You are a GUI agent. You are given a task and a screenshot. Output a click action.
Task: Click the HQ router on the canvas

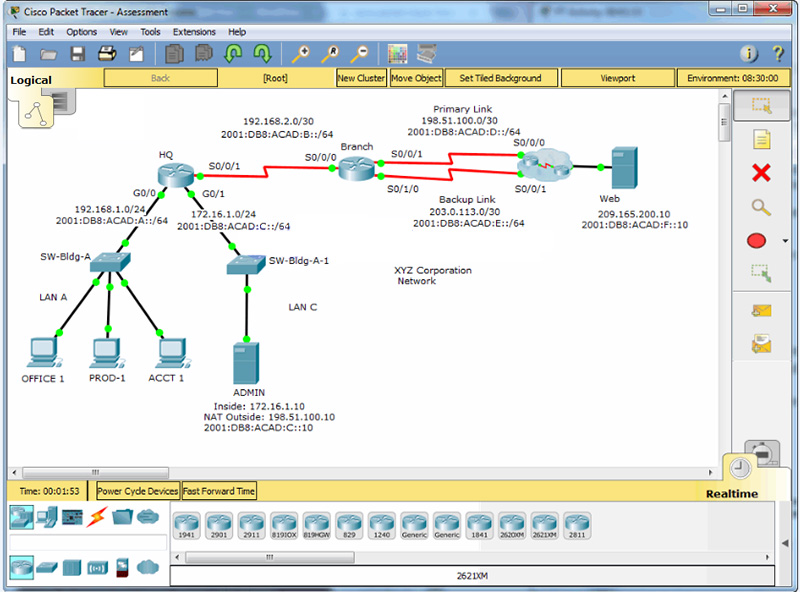click(176, 175)
